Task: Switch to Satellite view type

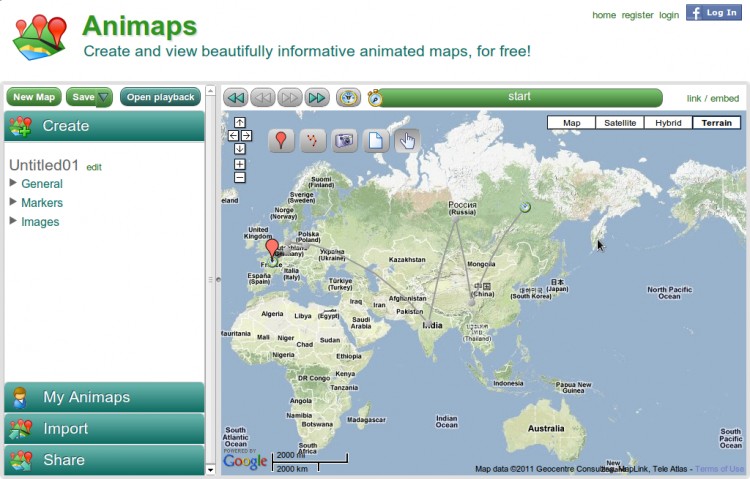Action: tap(620, 123)
